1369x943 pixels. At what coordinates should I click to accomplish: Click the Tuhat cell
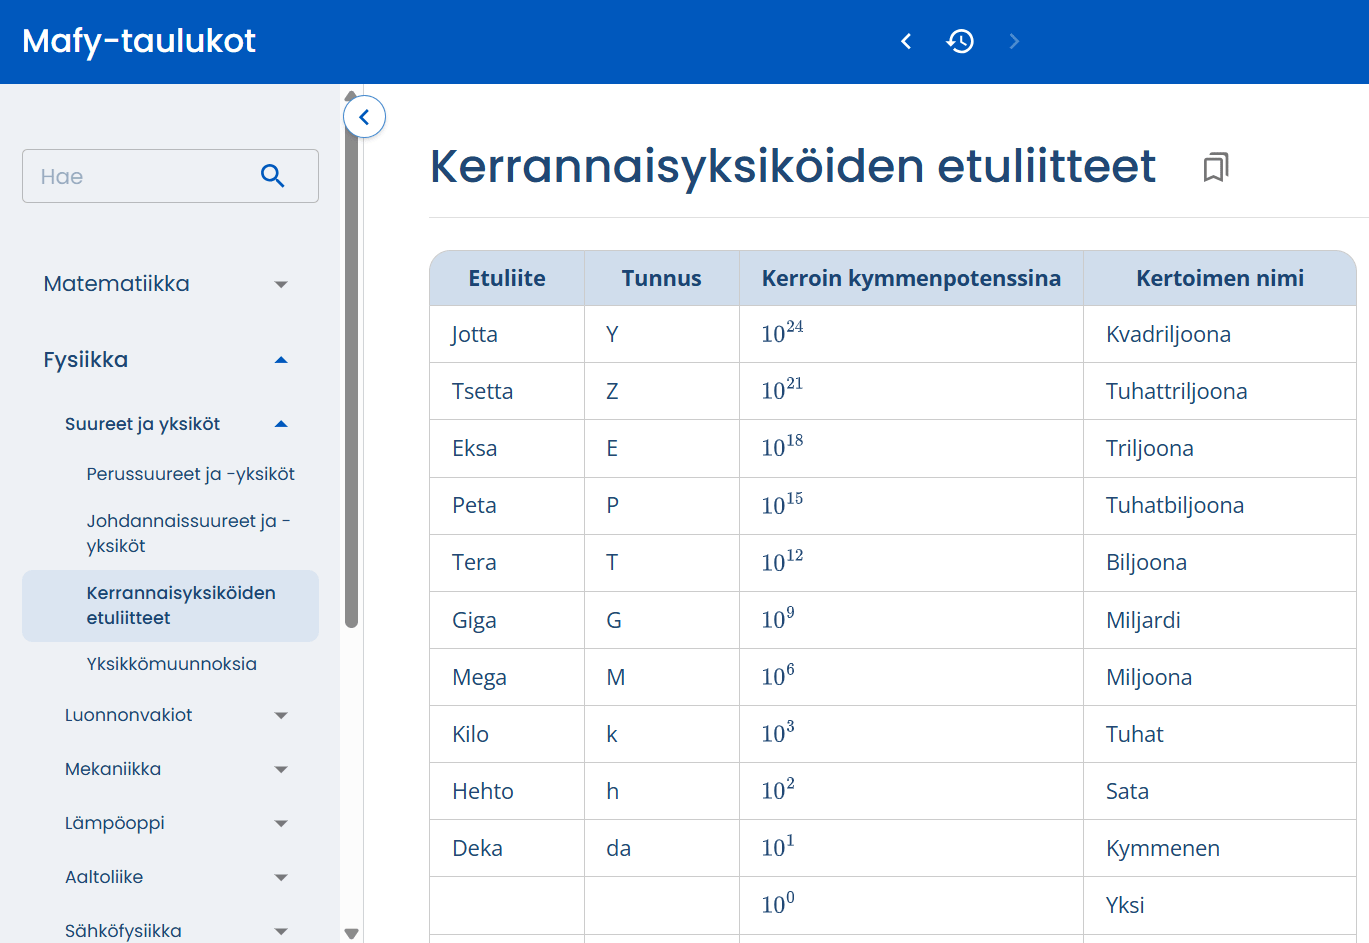click(1220, 734)
